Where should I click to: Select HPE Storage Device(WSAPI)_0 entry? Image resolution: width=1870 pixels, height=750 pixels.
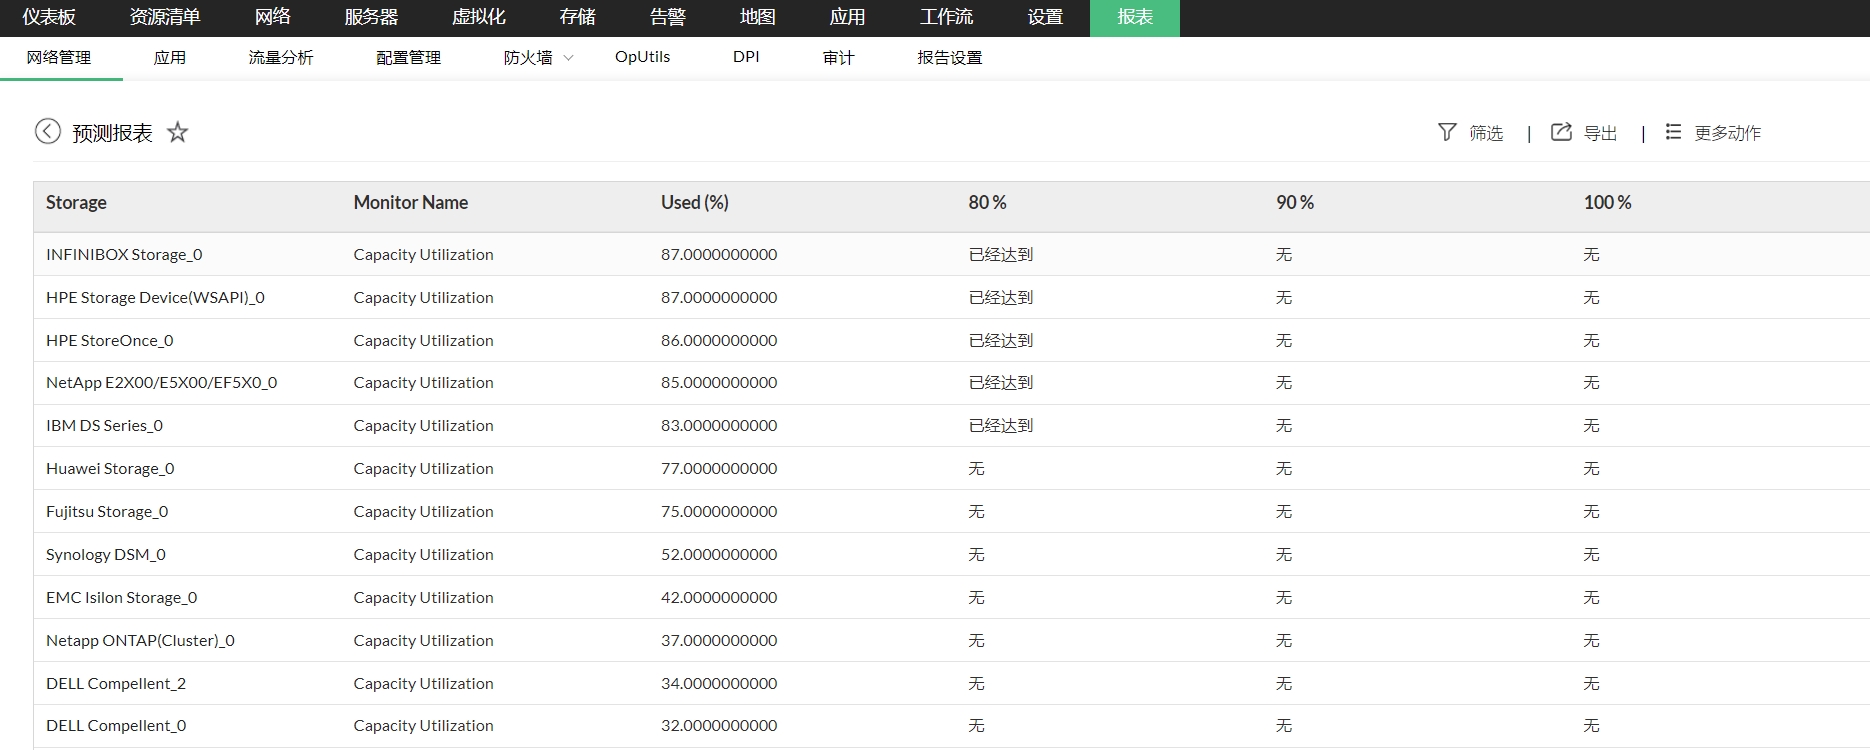155,298
